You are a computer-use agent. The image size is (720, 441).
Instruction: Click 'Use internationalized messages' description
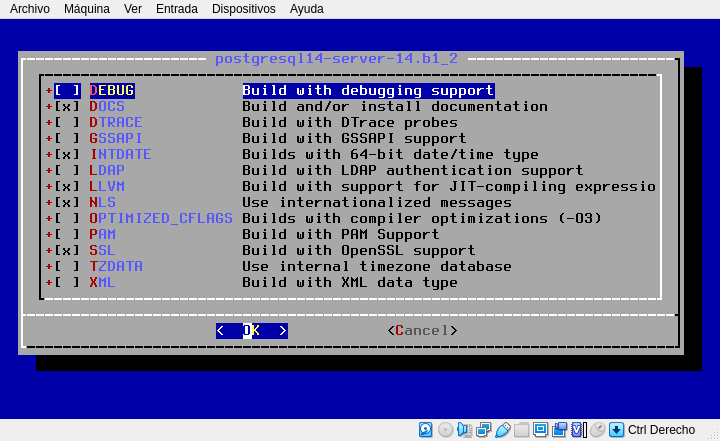click(377, 203)
